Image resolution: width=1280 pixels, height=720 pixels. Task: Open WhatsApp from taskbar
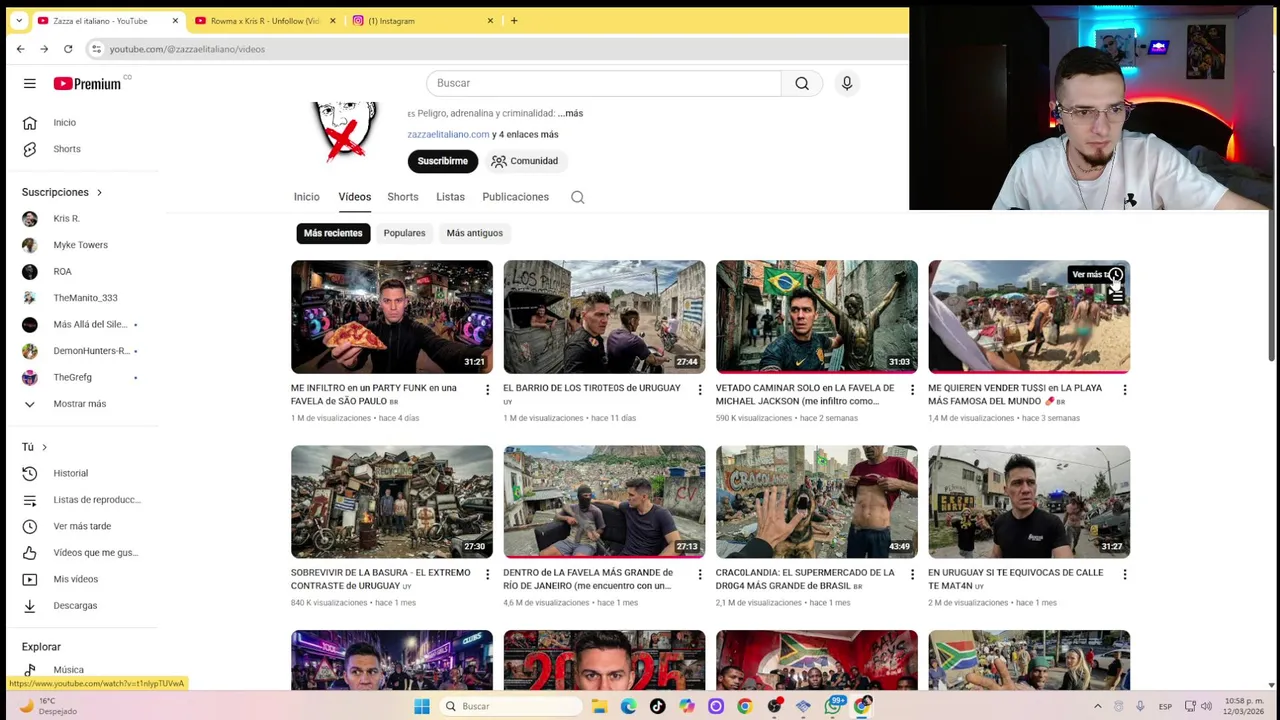(833, 706)
